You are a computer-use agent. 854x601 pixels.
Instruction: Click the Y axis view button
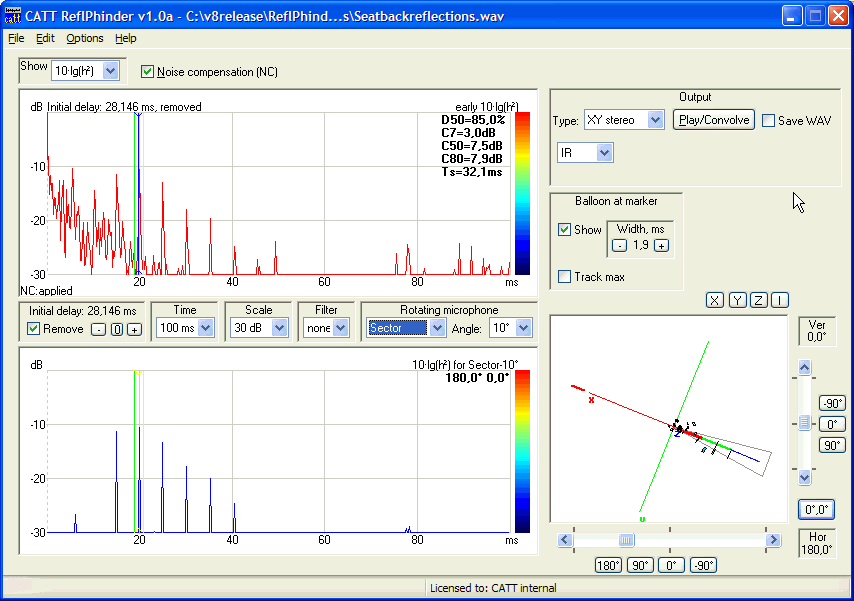tap(738, 300)
